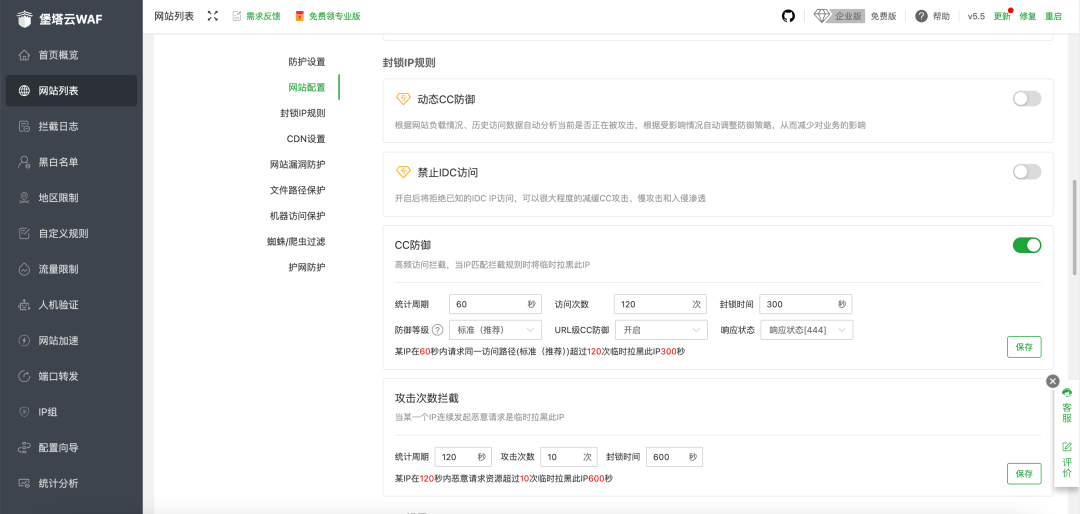
Task: Disable the CC防御 toggle
Action: [1026, 245]
